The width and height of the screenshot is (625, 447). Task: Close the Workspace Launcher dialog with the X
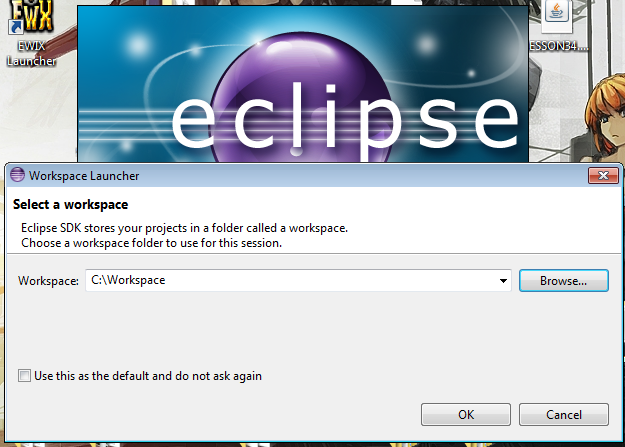tap(603, 175)
